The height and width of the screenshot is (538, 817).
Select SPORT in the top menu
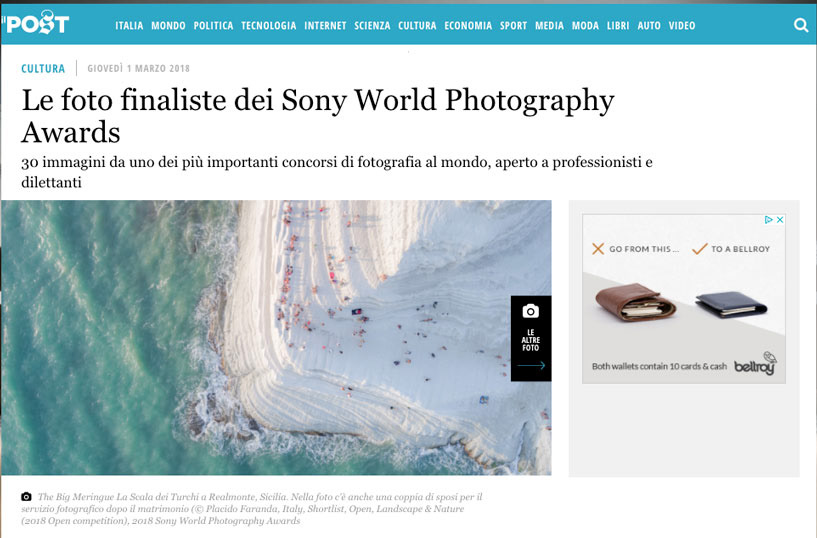513,26
